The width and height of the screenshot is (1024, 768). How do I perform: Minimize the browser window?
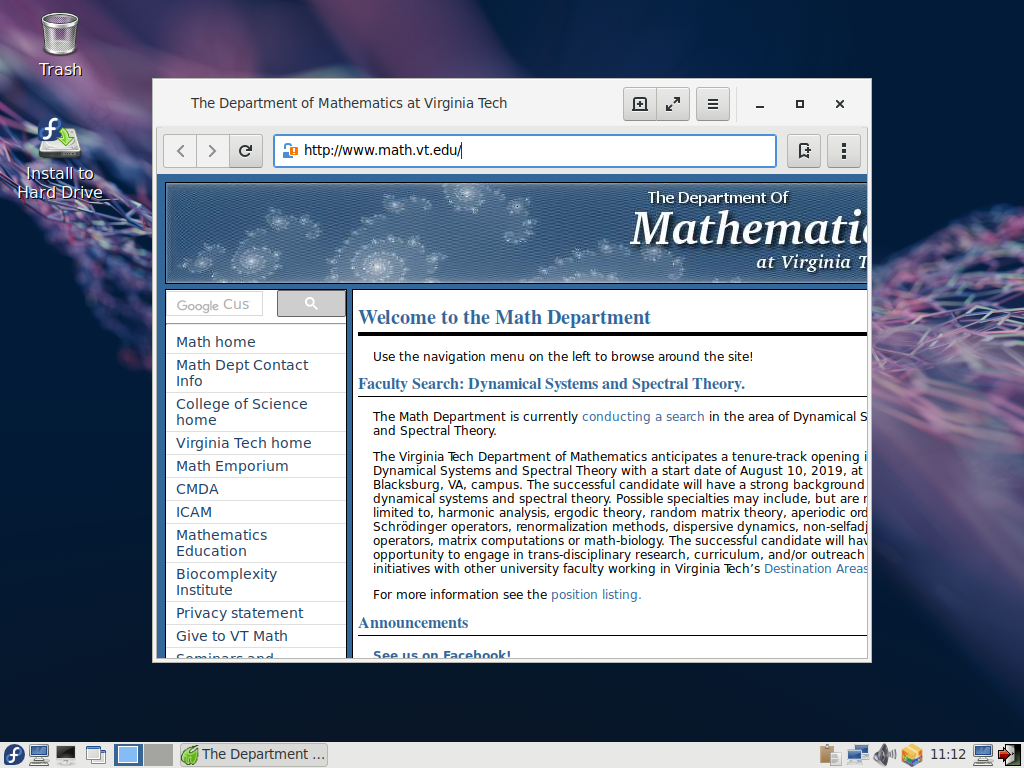760,104
